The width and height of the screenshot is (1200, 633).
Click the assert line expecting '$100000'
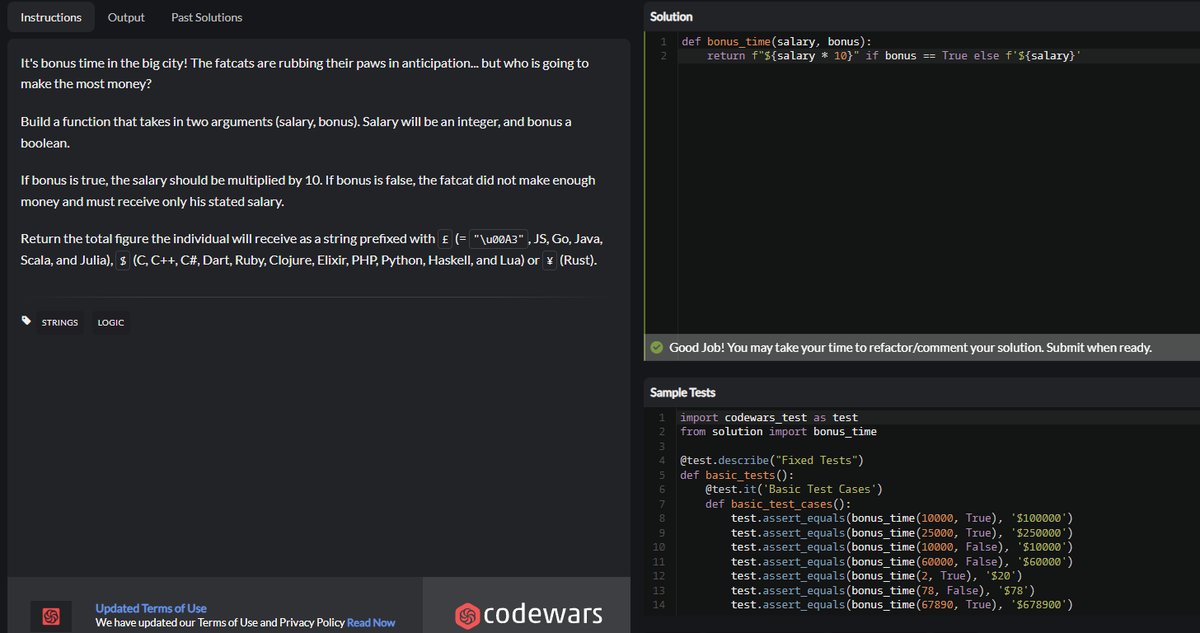pos(902,518)
